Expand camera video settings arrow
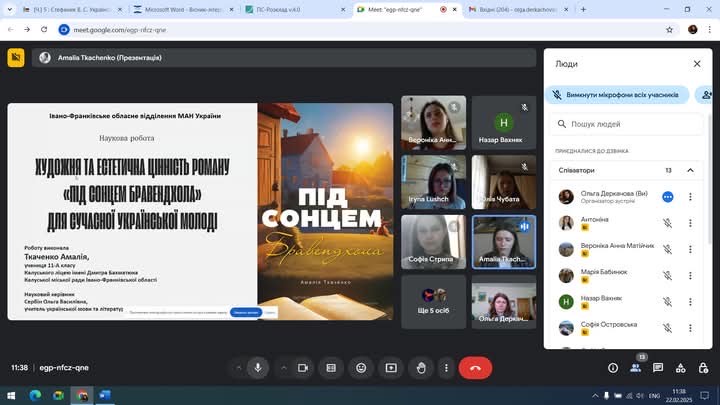The image size is (720, 405). (282, 367)
